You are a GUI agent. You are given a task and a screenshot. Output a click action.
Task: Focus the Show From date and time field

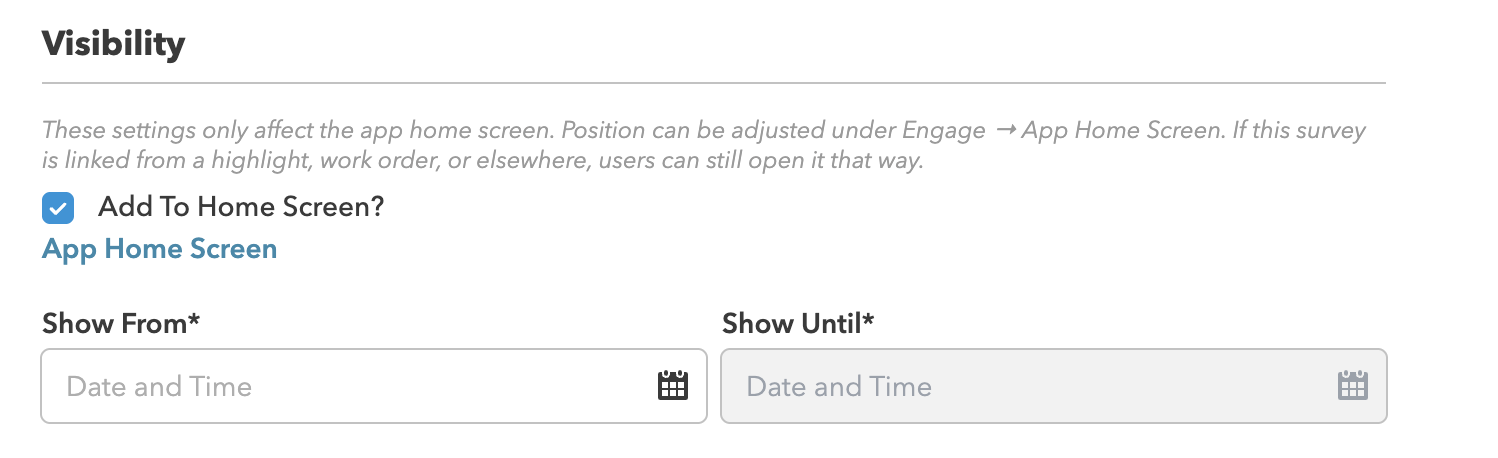coord(374,386)
